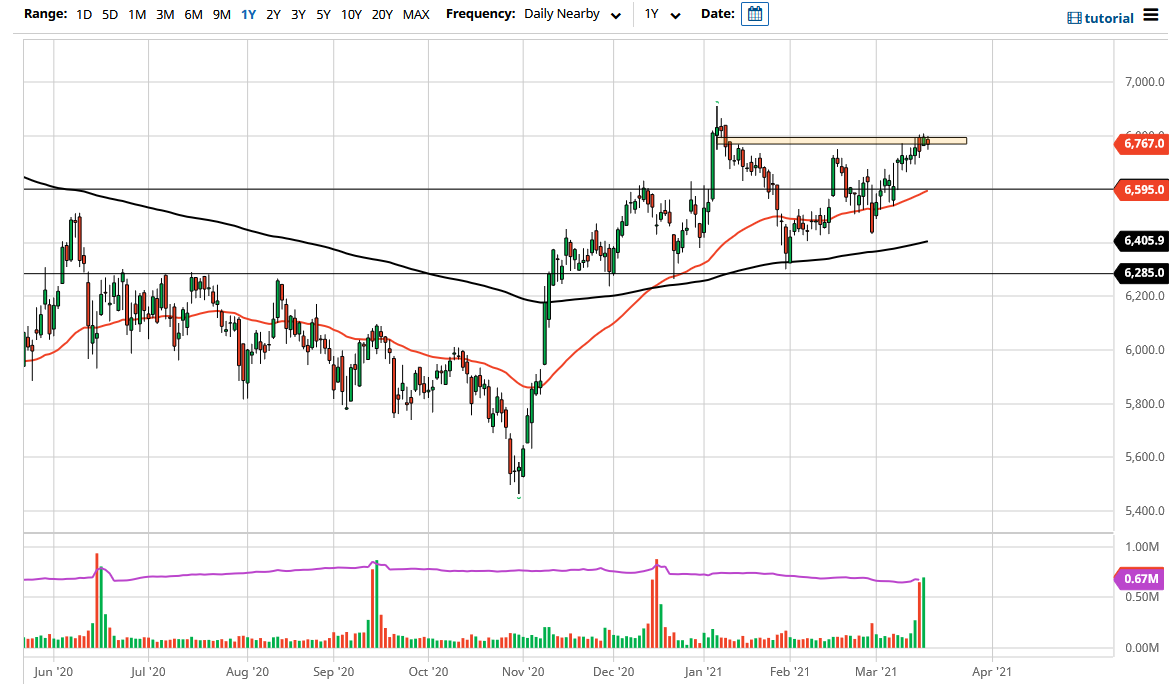
Task: Select the 9M range option
Action: 221,15
